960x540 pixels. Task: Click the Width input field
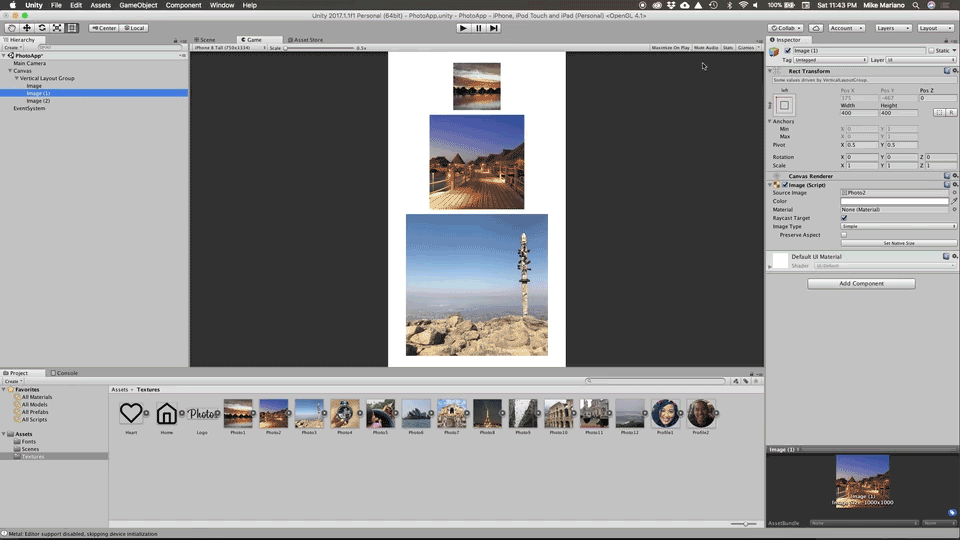point(858,113)
